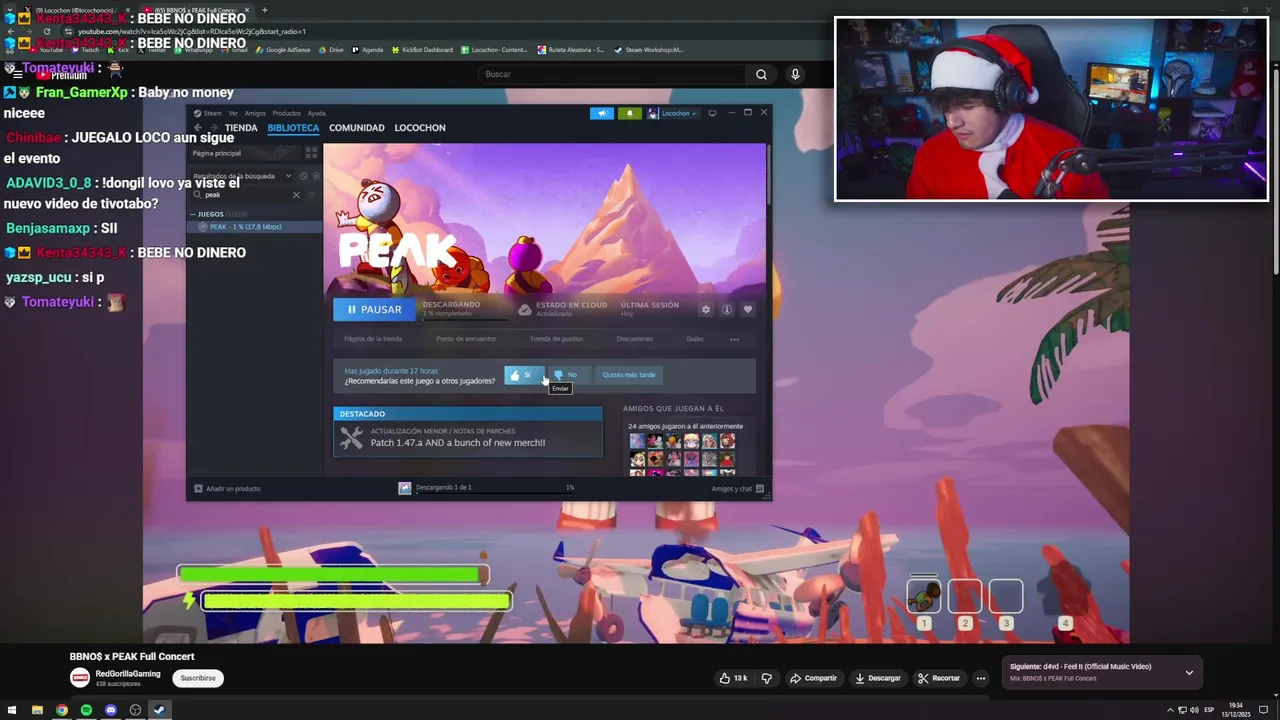
Task: Open PEAK game info icon
Action: [x=727, y=310]
